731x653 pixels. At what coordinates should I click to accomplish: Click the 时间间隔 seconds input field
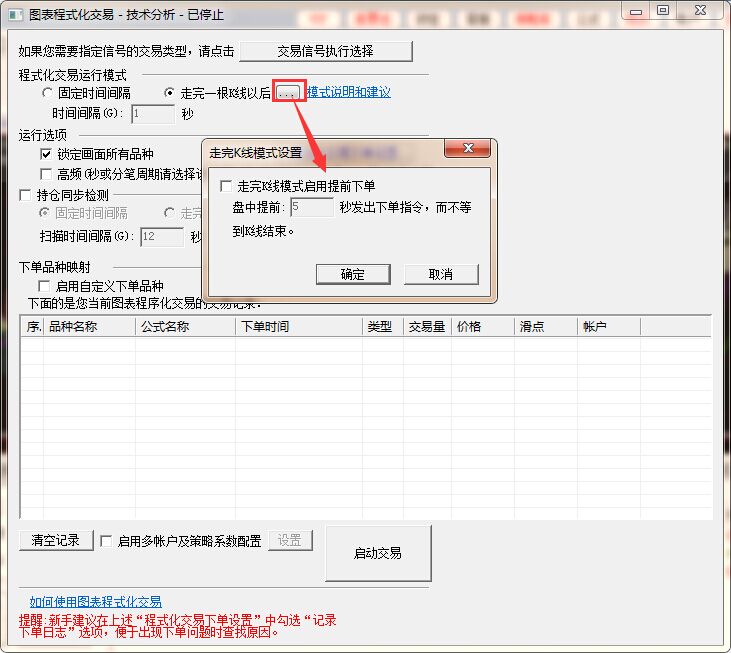(153, 114)
